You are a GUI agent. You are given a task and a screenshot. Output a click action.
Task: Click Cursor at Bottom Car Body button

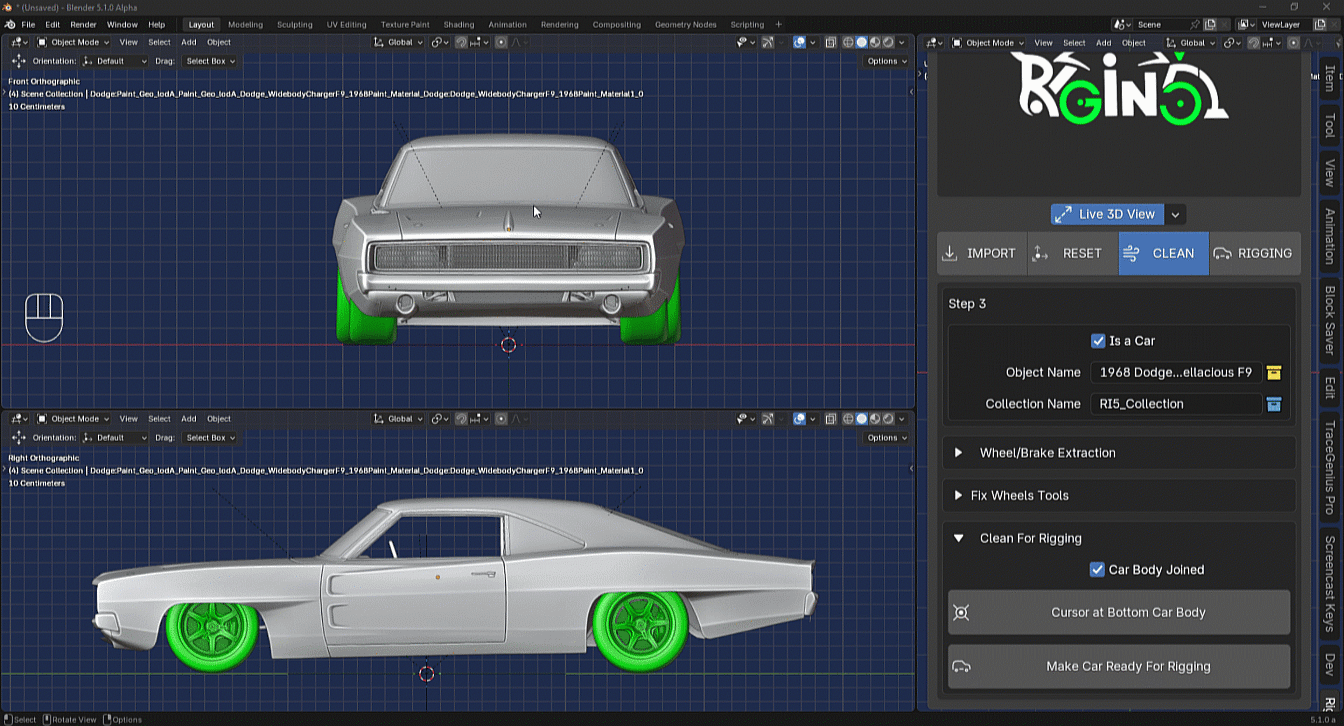pos(1119,612)
